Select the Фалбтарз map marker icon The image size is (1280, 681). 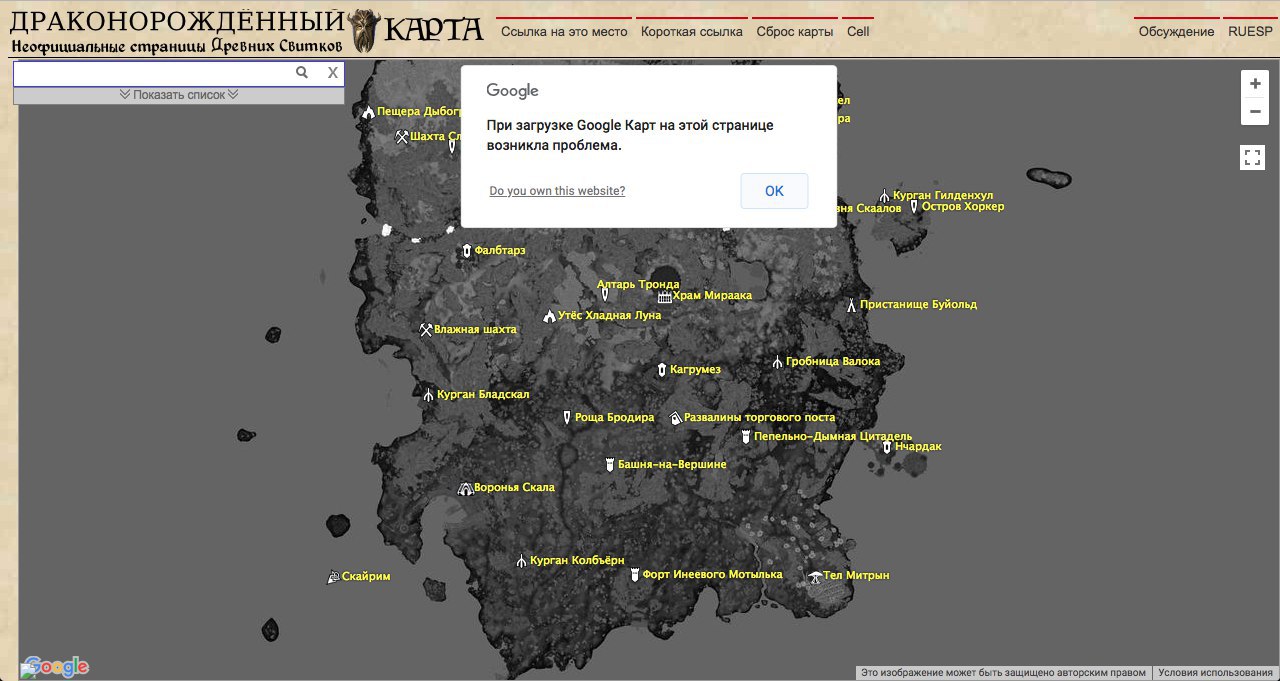point(466,251)
